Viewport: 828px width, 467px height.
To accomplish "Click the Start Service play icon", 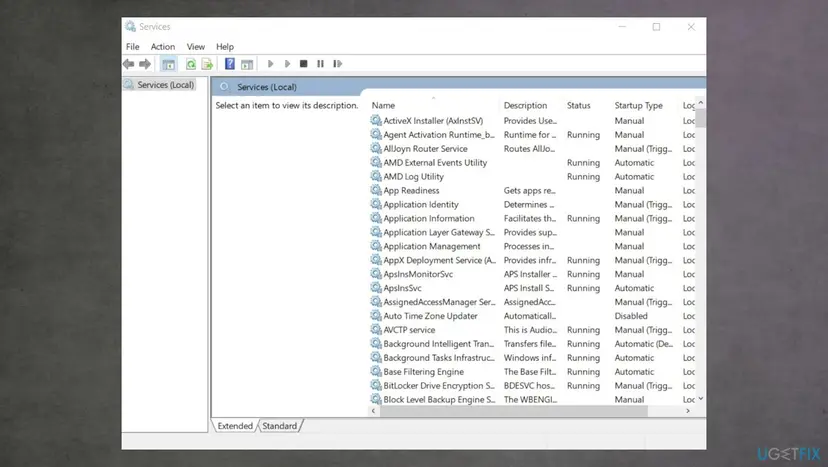I will pos(270,64).
